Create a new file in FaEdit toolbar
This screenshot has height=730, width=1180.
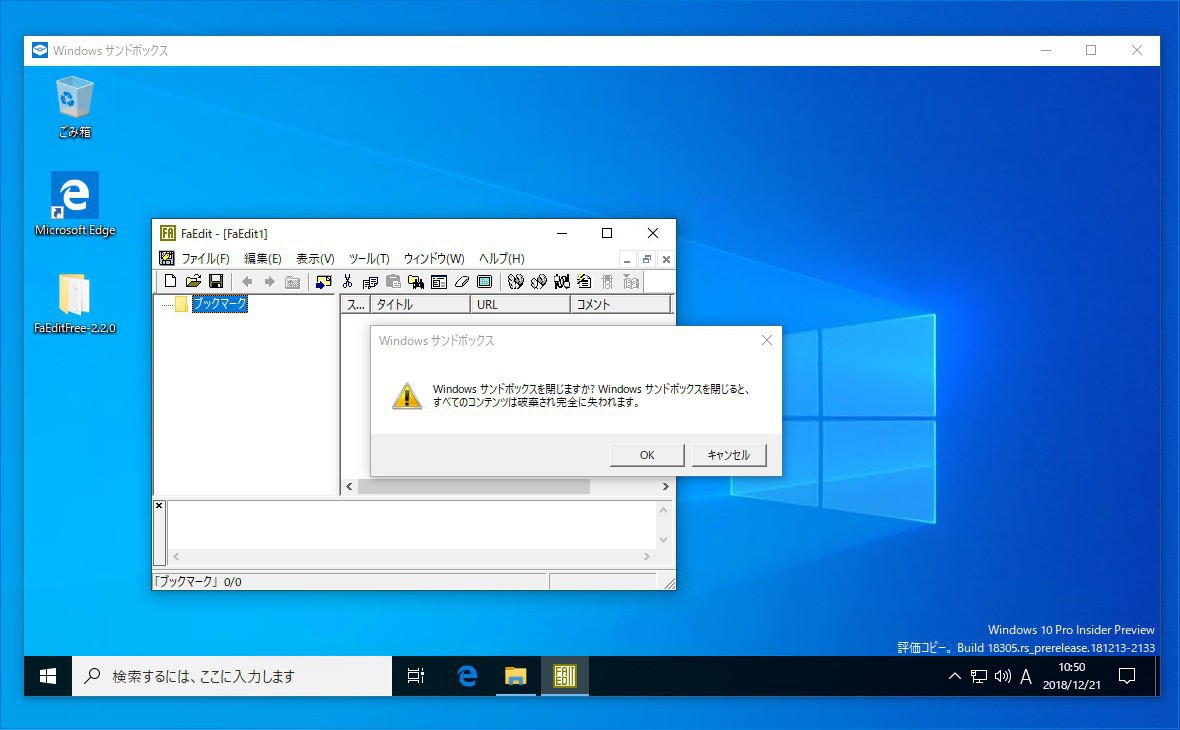click(170, 281)
